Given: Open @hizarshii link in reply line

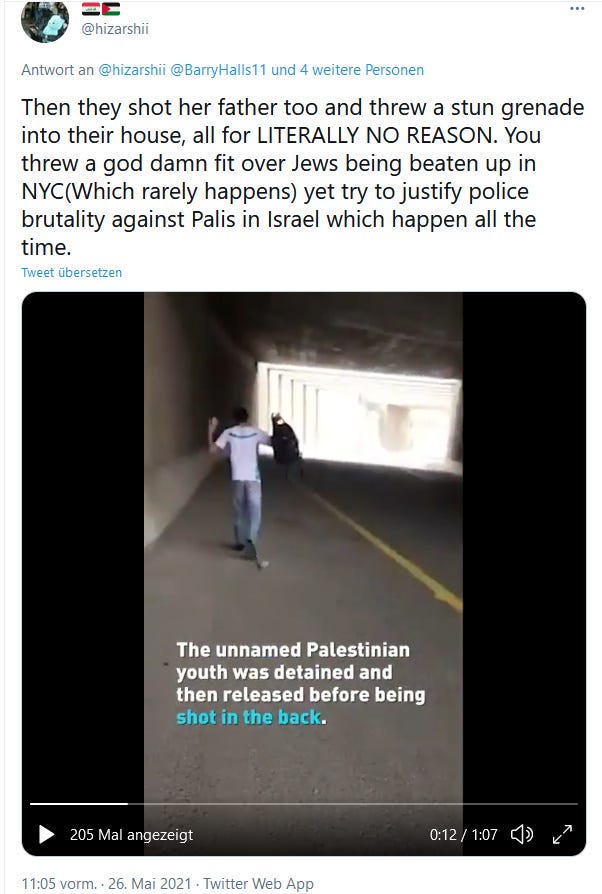Looking at the screenshot, I should tap(132, 70).
